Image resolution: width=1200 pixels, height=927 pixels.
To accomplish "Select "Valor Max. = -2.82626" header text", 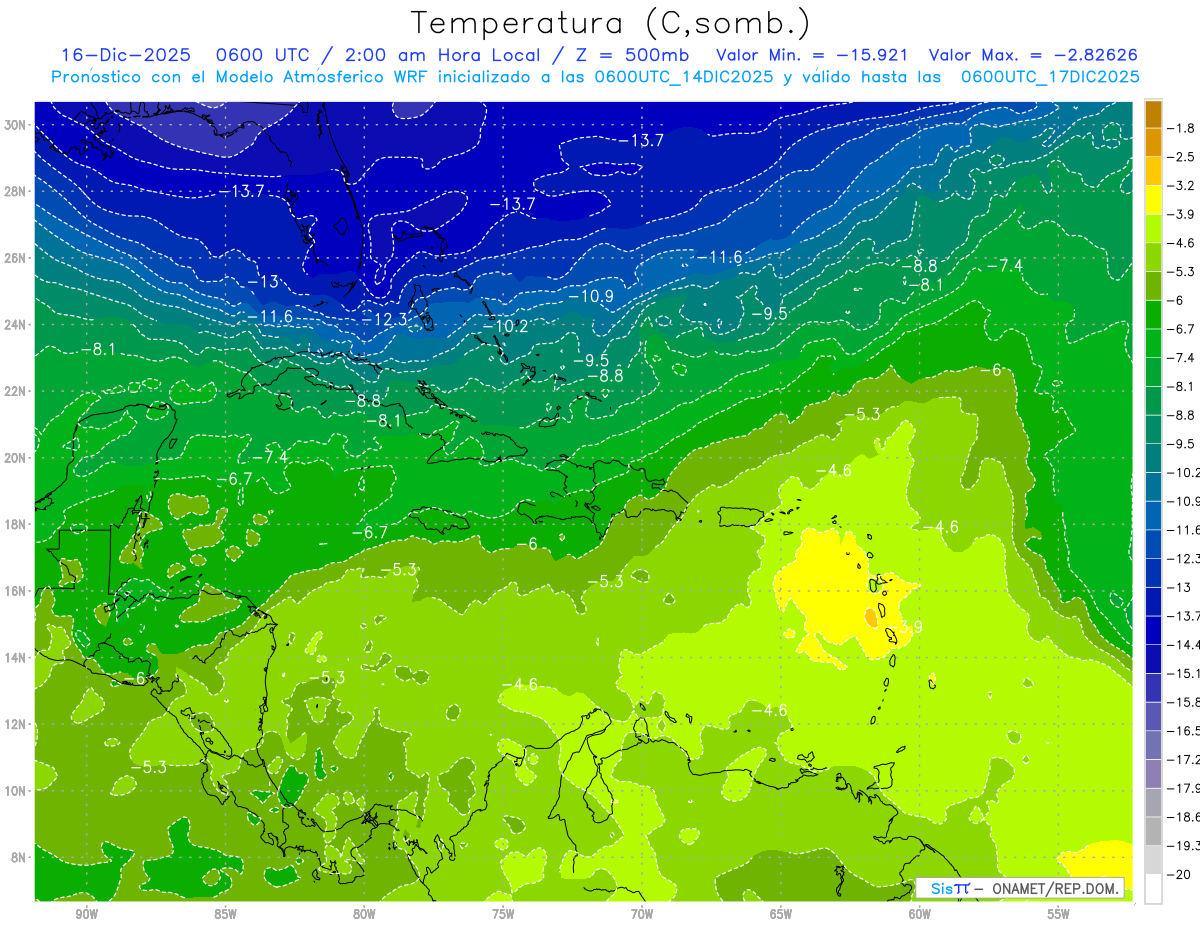I will [x=1033, y=55].
